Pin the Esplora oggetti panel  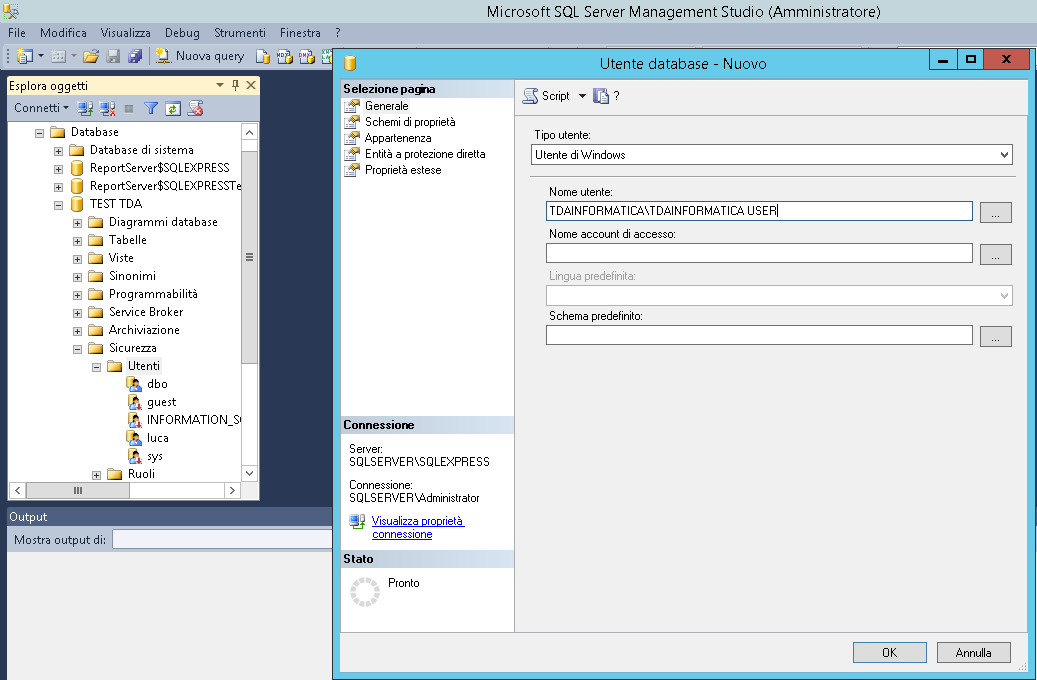click(235, 85)
